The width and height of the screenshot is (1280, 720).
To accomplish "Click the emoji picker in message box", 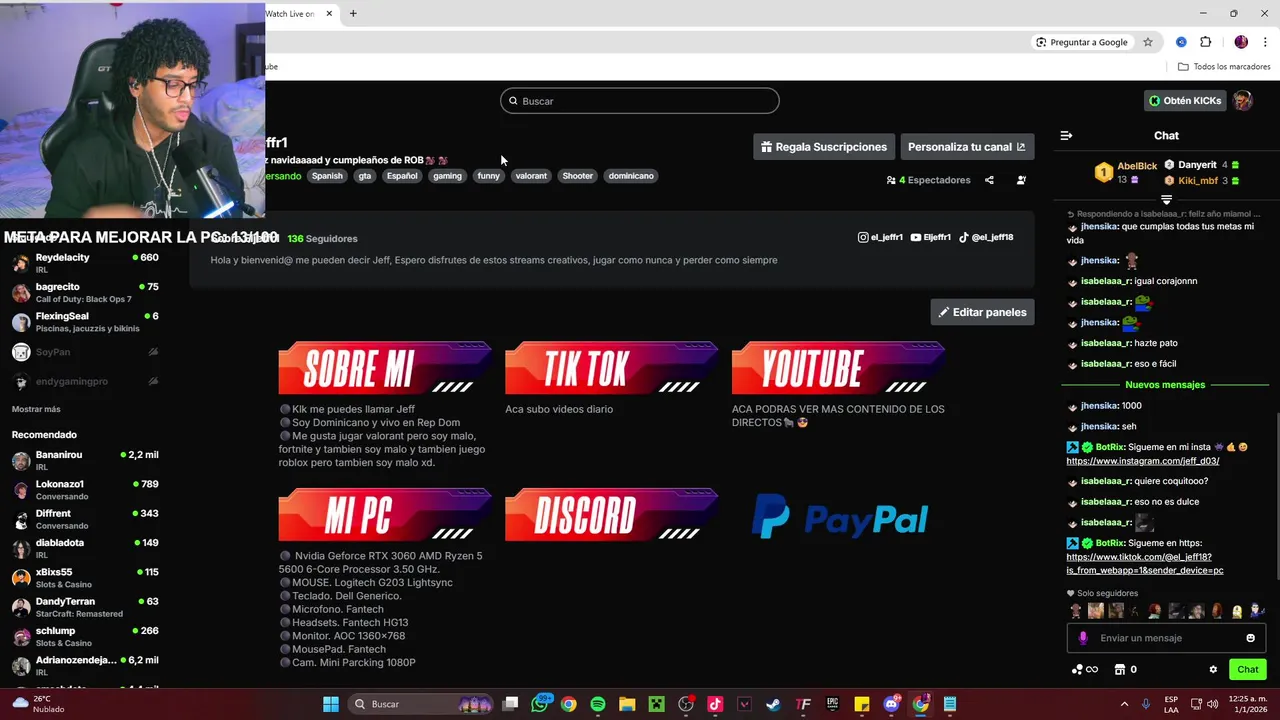I will point(1250,638).
